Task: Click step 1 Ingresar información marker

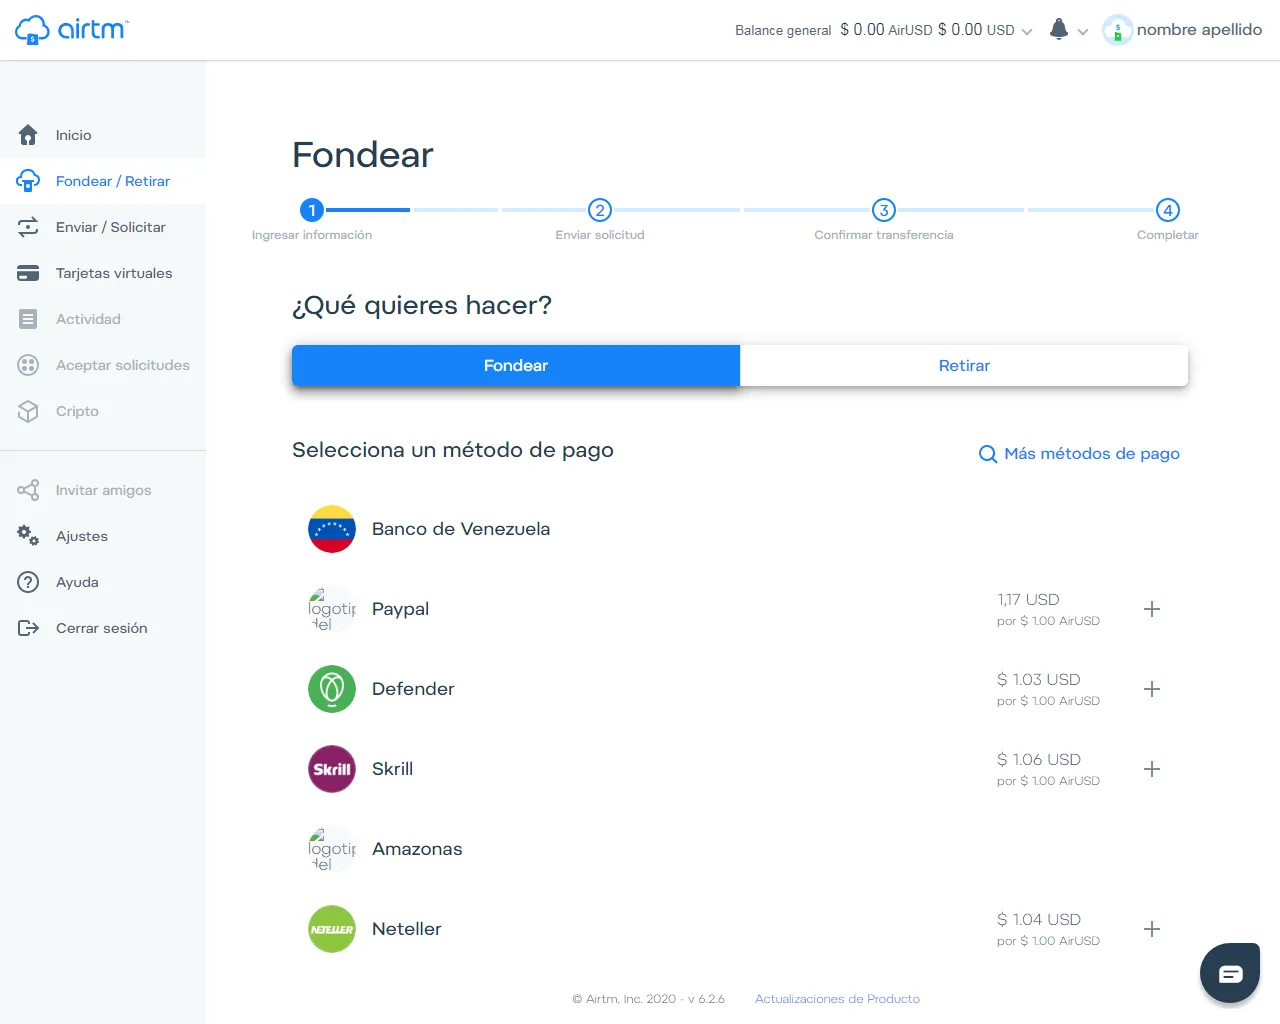Action: point(312,210)
